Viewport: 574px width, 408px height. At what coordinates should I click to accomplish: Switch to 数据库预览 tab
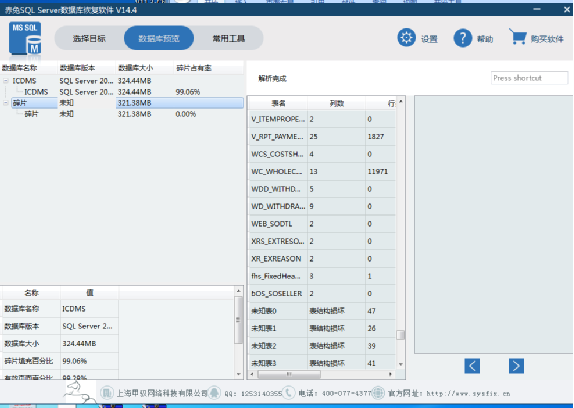(x=159, y=38)
